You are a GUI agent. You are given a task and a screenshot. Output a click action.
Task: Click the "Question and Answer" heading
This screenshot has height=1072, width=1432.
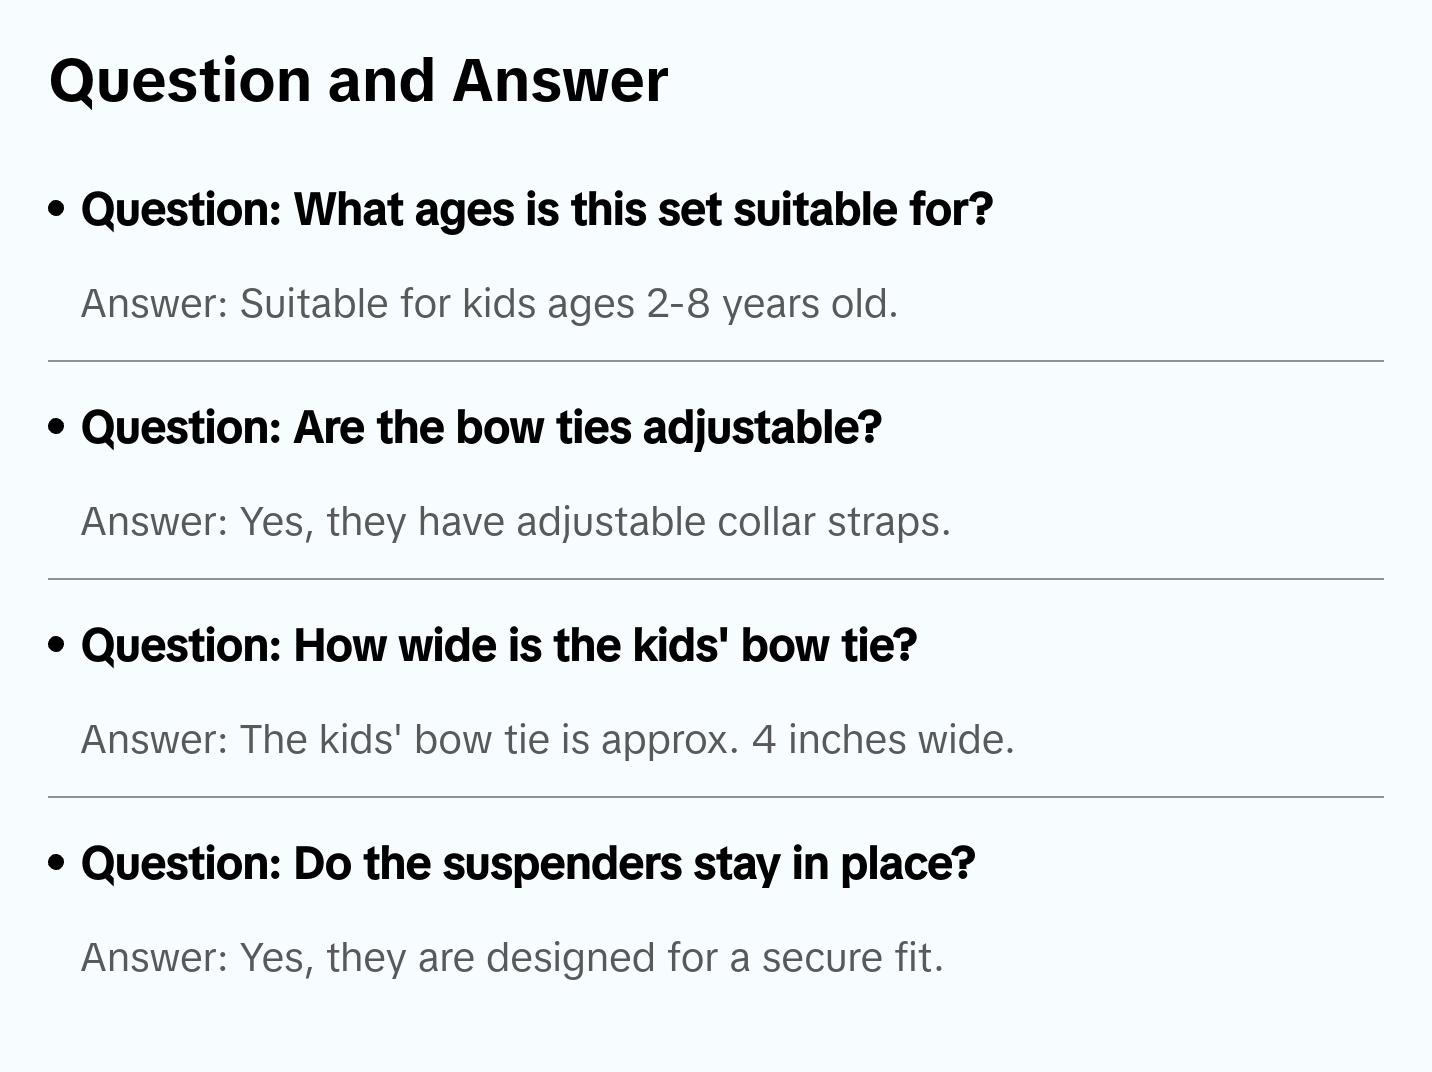(x=358, y=80)
